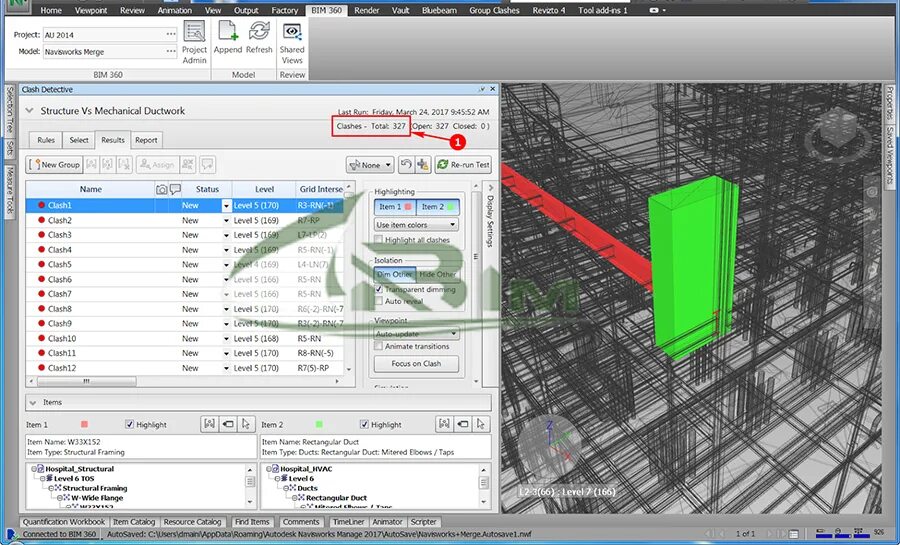Click Item 1 group clashes involving item icon

click(x=210, y=424)
